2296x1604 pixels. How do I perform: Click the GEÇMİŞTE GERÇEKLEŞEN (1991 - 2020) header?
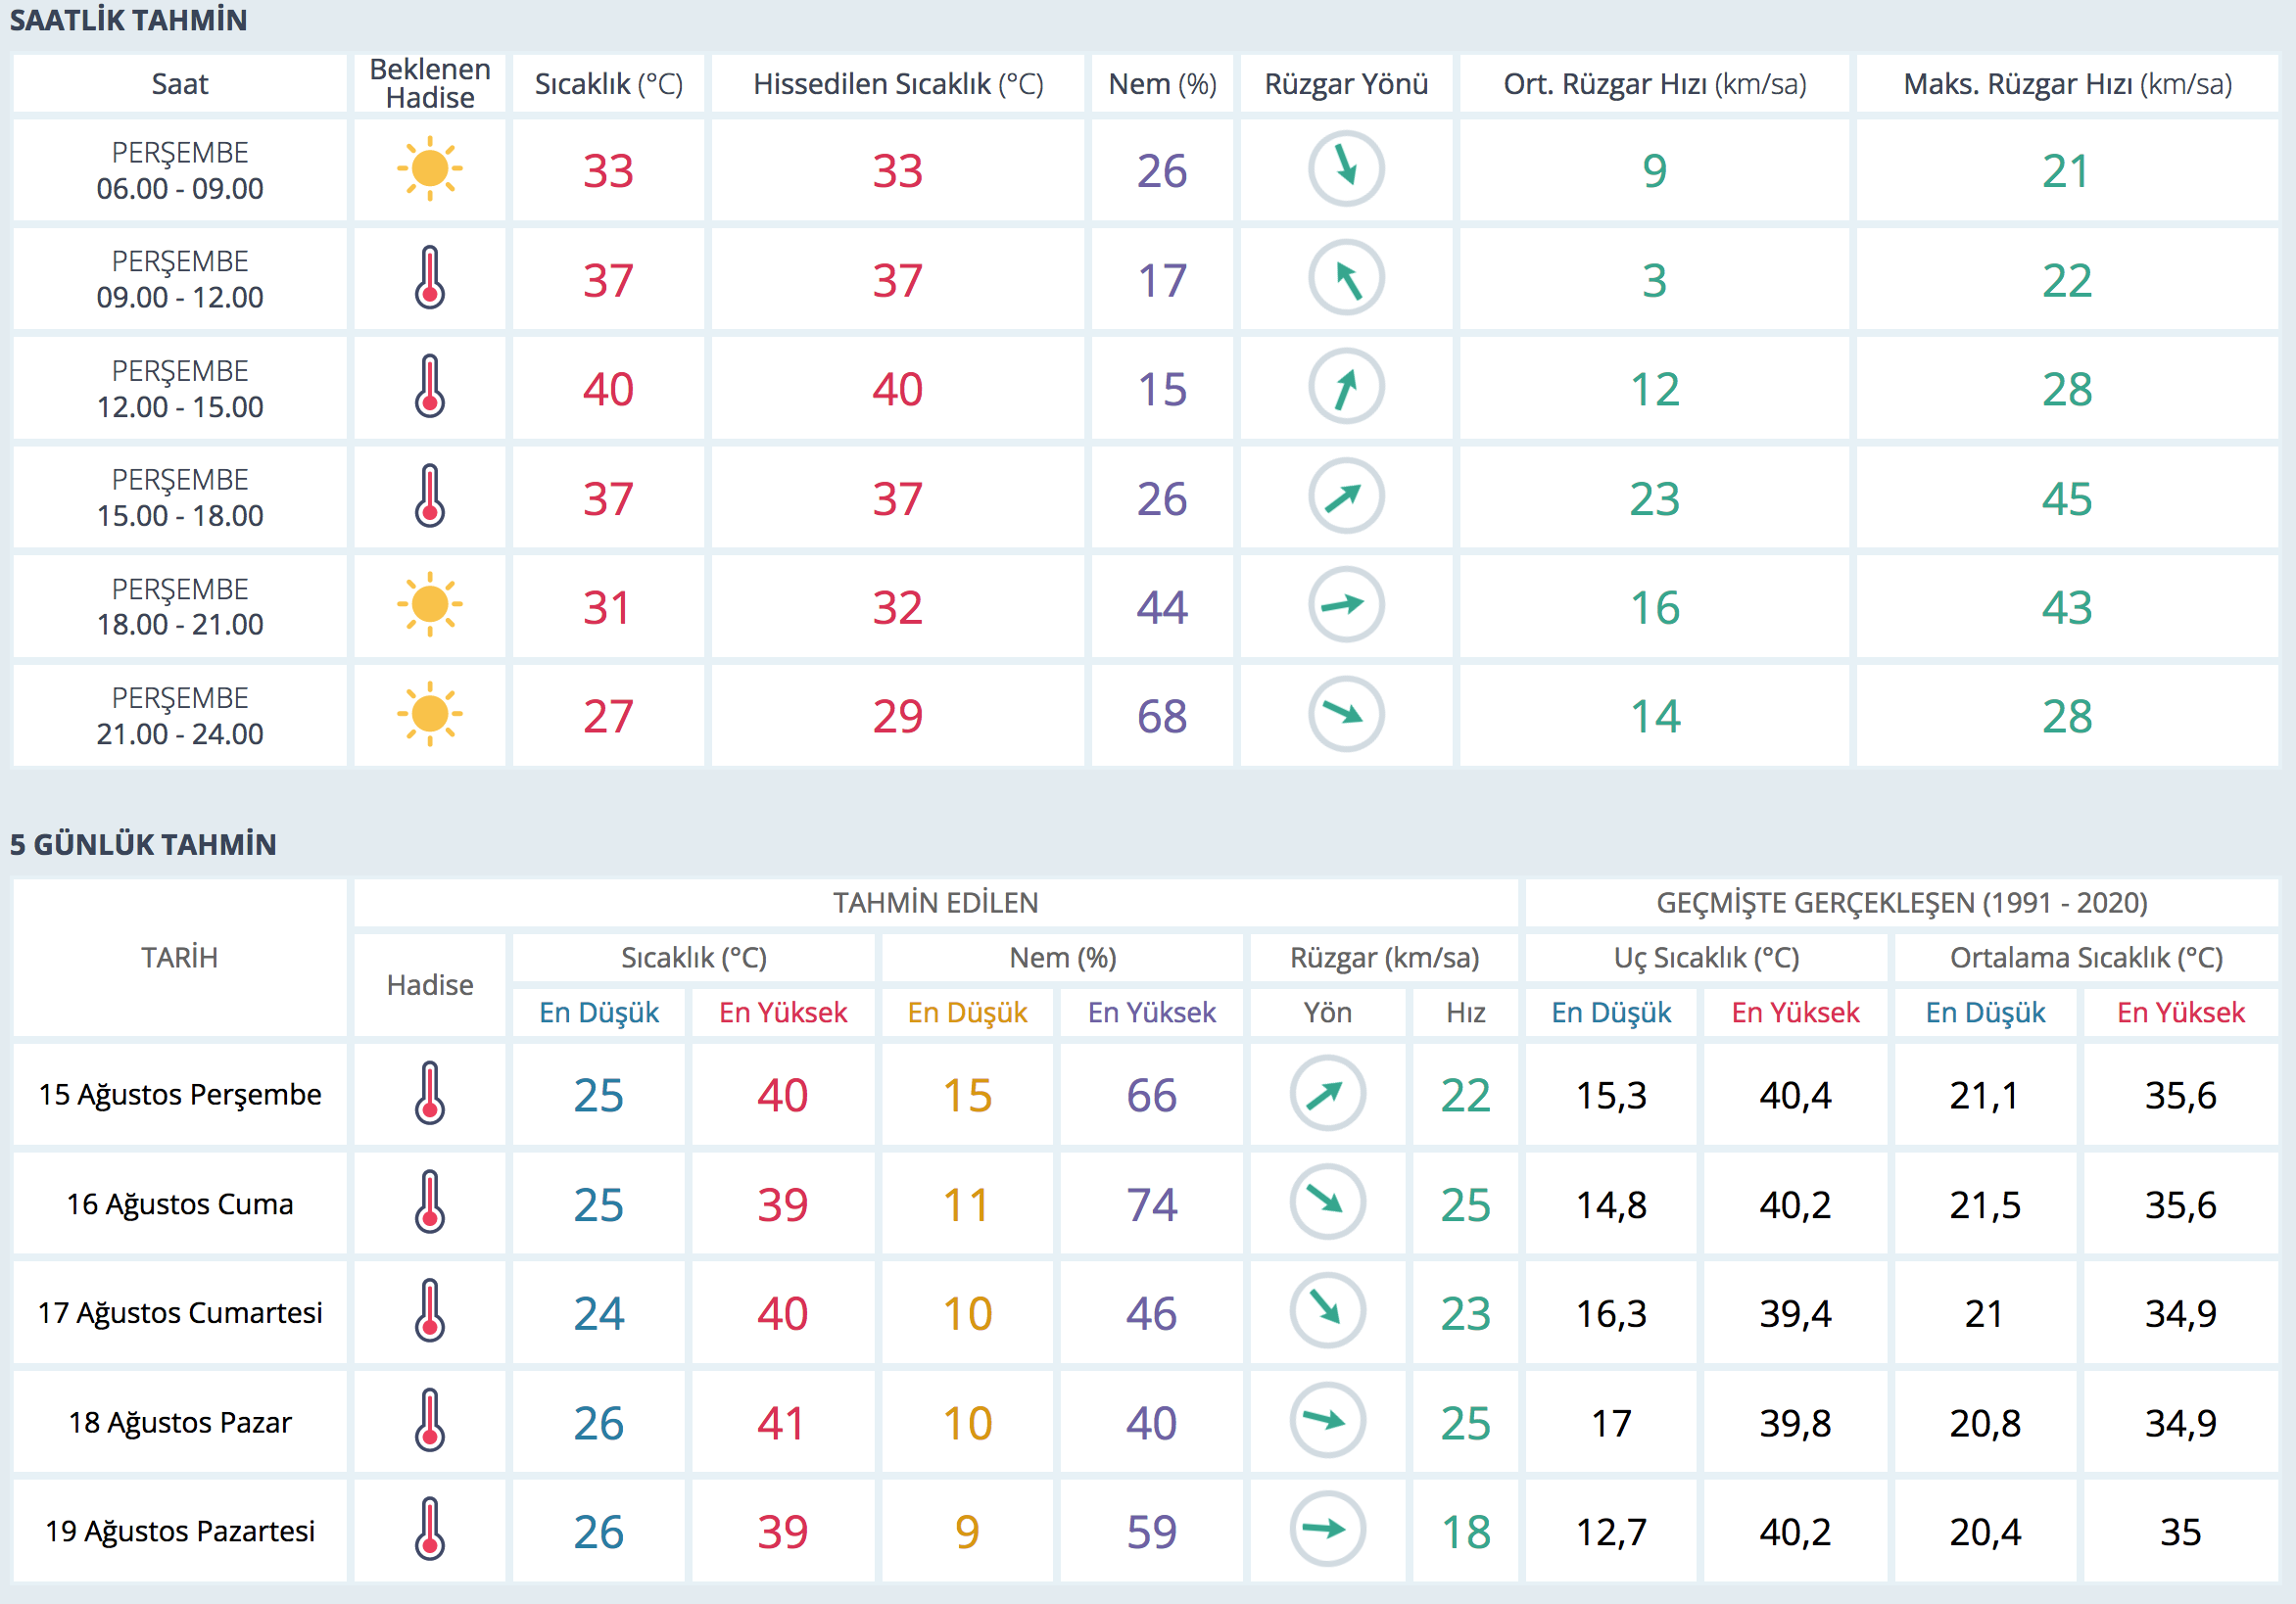(1901, 903)
